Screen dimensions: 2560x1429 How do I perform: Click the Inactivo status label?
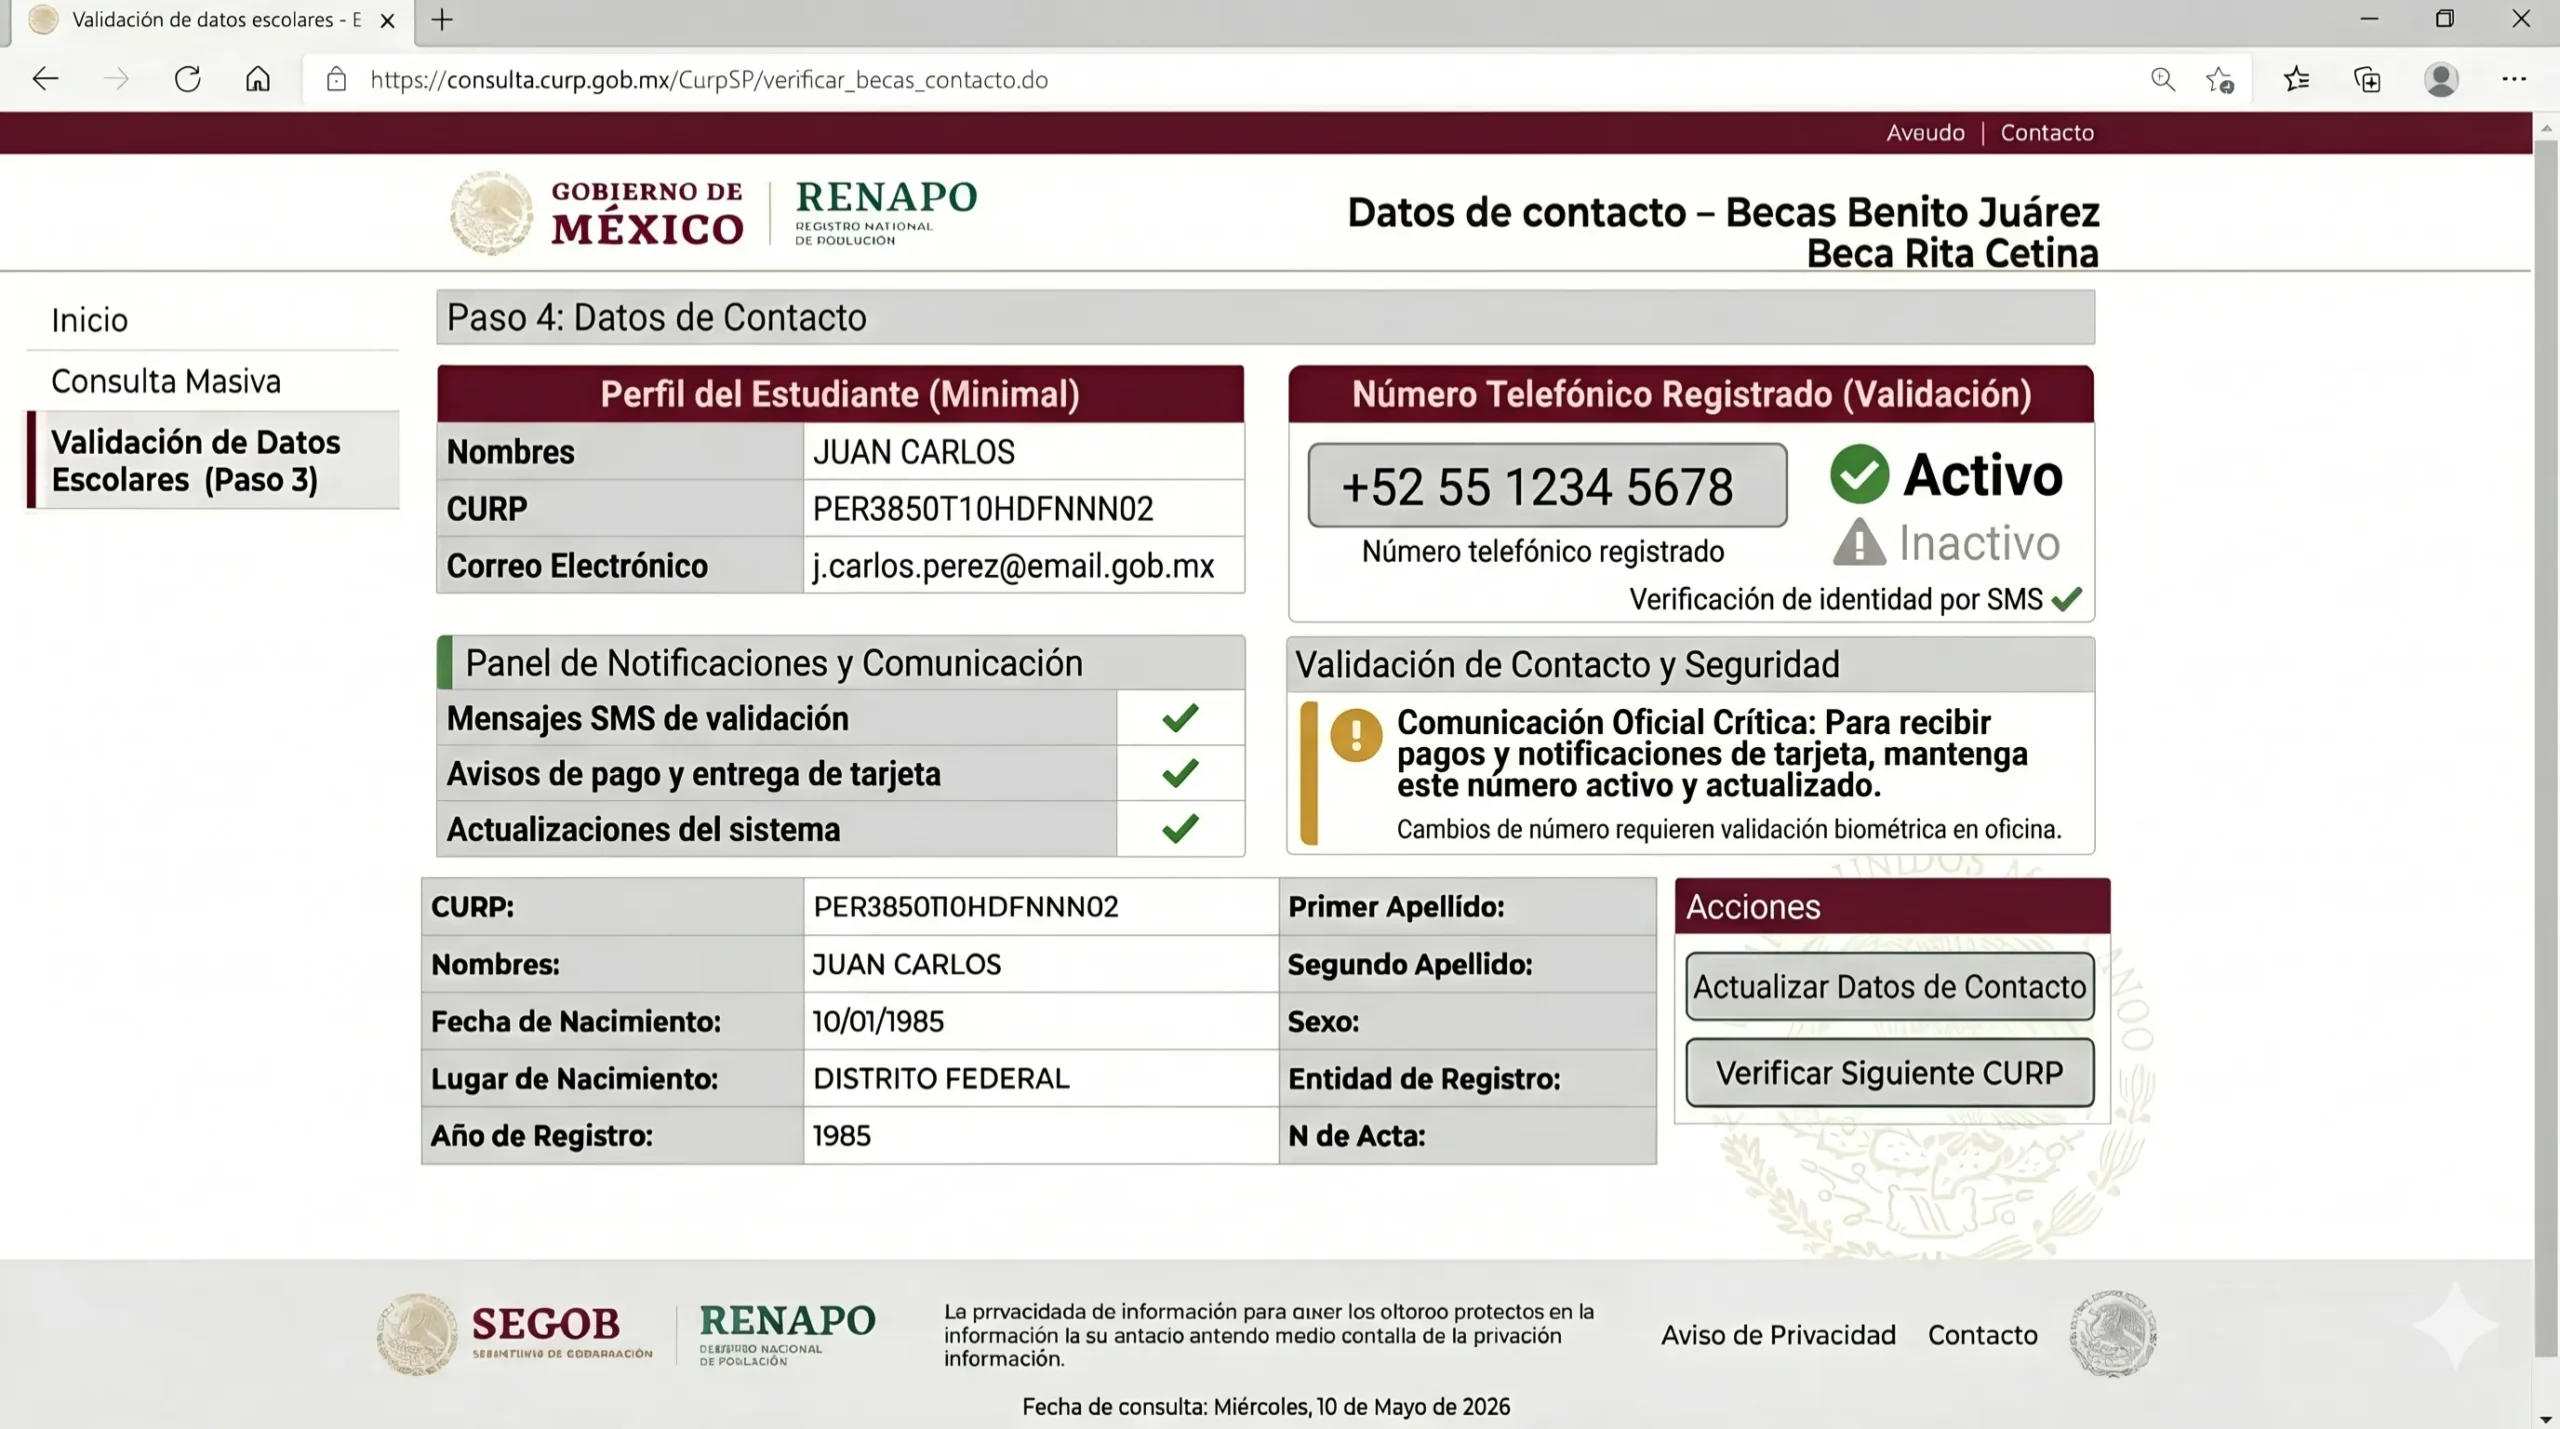click(1979, 543)
